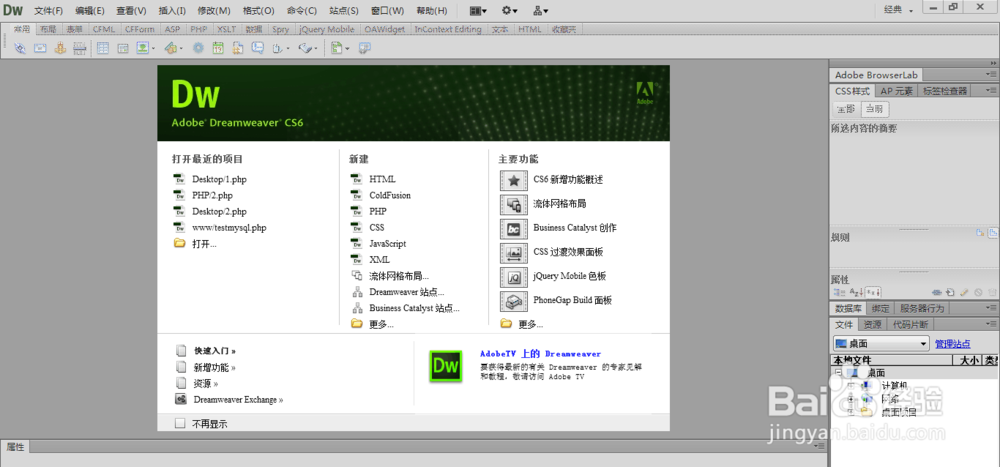Image resolution: width=1000 pixels, height=467 pixels.
Task: Click the Head elements icon
Action: (x=277, y=48)
